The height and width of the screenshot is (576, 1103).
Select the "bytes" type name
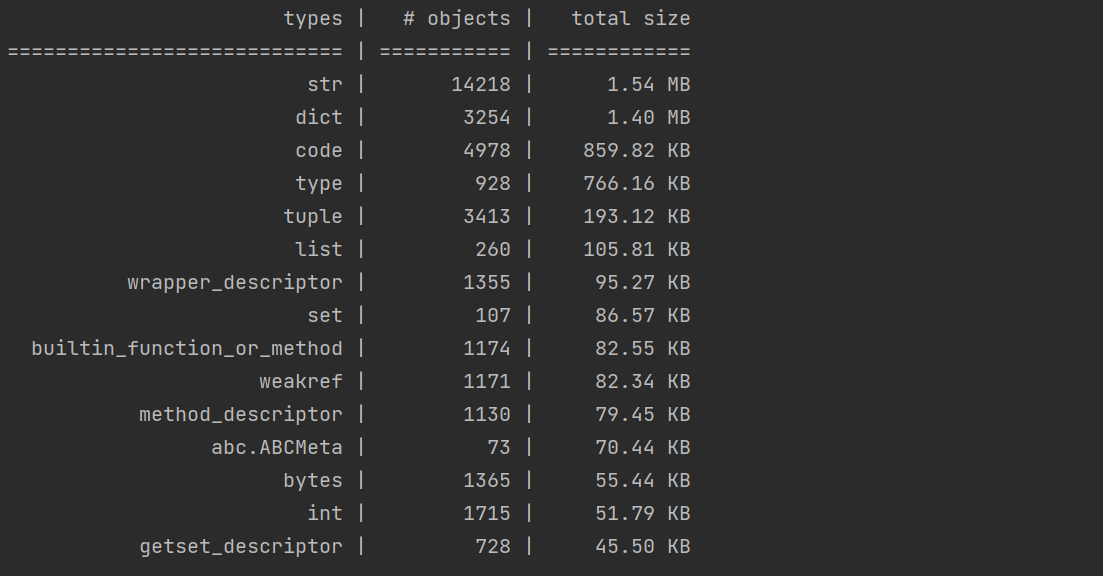[312, 481]
